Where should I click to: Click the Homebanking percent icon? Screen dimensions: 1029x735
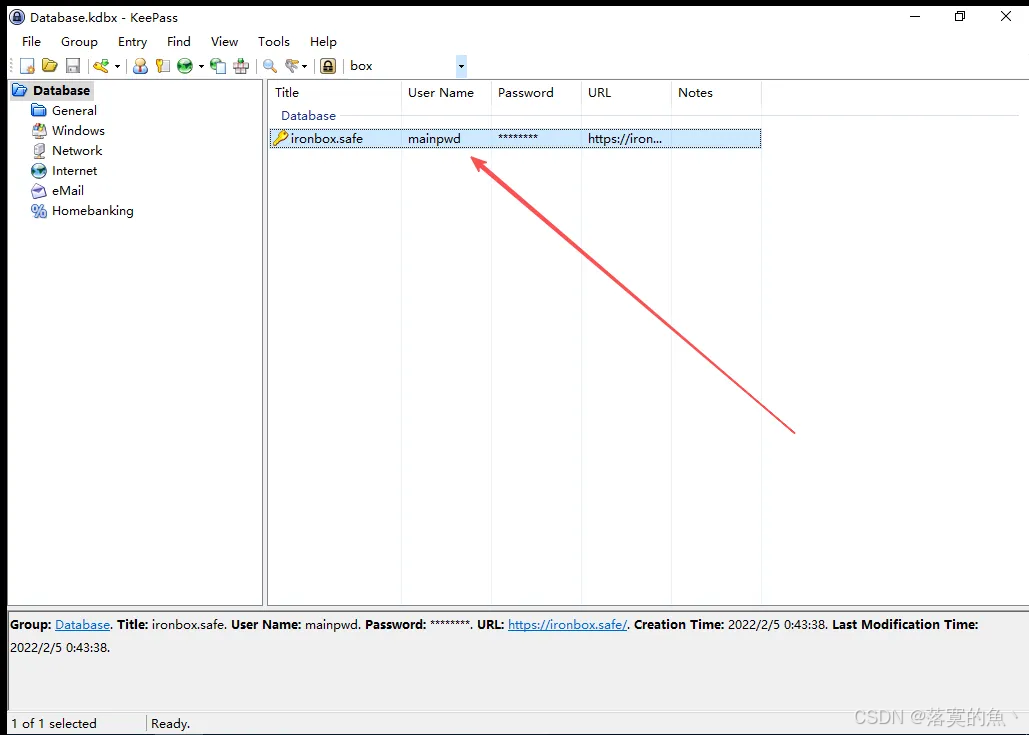[x=39, y=211]
